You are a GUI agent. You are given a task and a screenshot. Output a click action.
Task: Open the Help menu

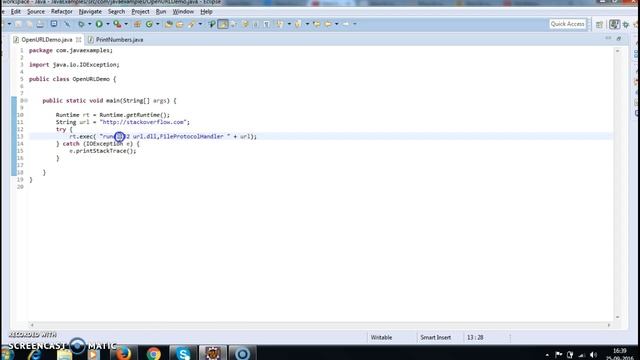point(206,11)
